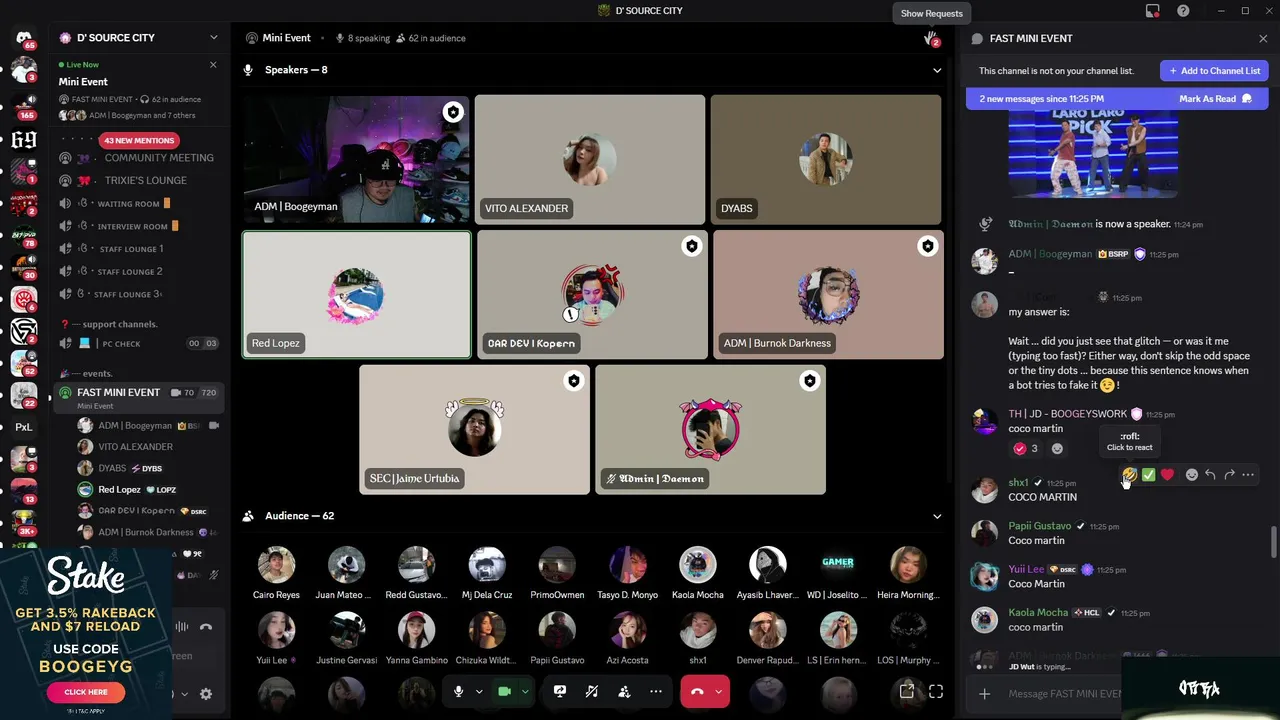Screen dimensions: 1280x720
Task: Enter full screen stage view
Action: point(936,691)
